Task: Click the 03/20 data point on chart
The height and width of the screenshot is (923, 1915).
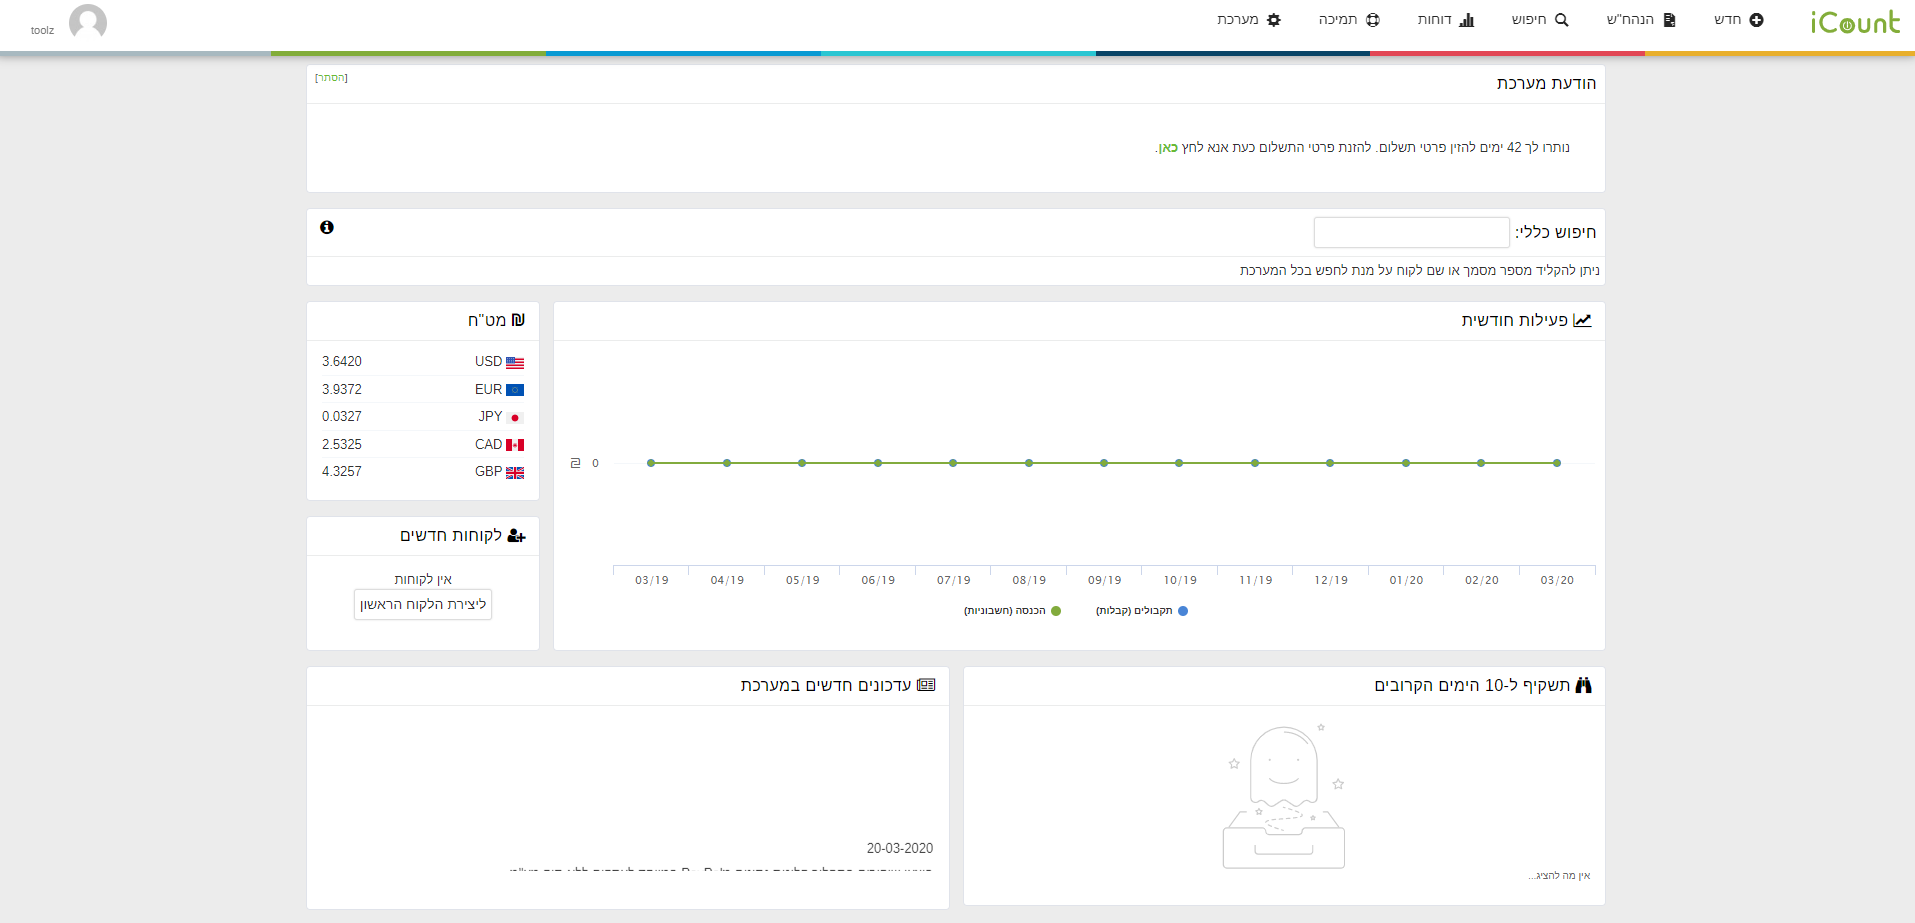Action: click(x=1557, y=463)
